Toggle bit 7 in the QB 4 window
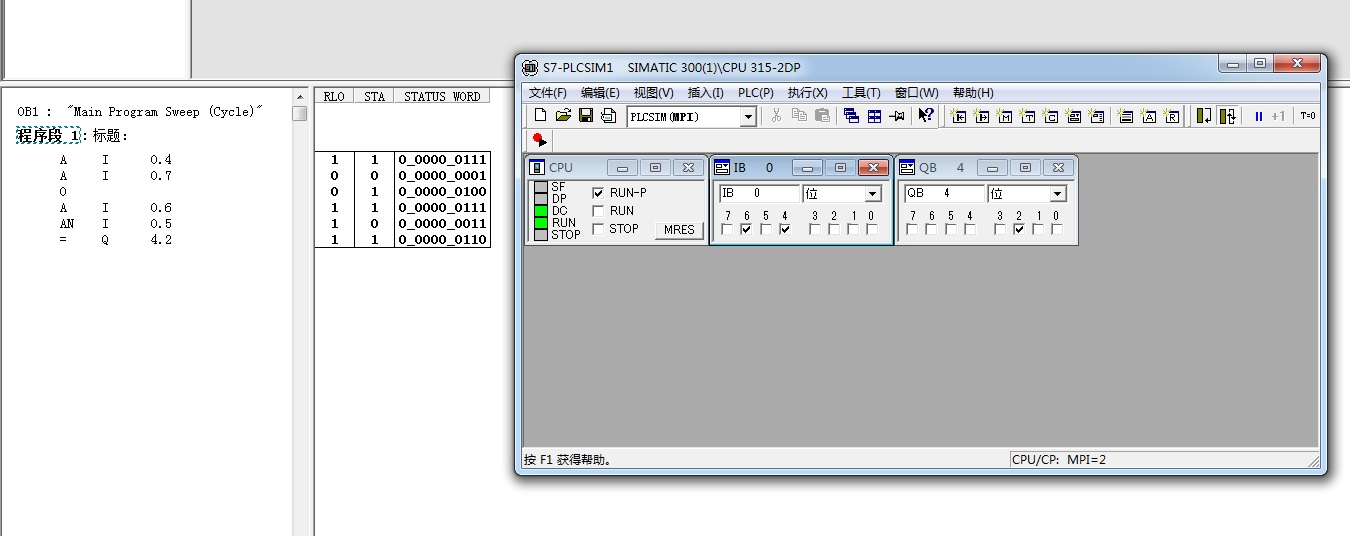Screen dimensions: 1350x536 pyautogui.click(x=912, y=230)
